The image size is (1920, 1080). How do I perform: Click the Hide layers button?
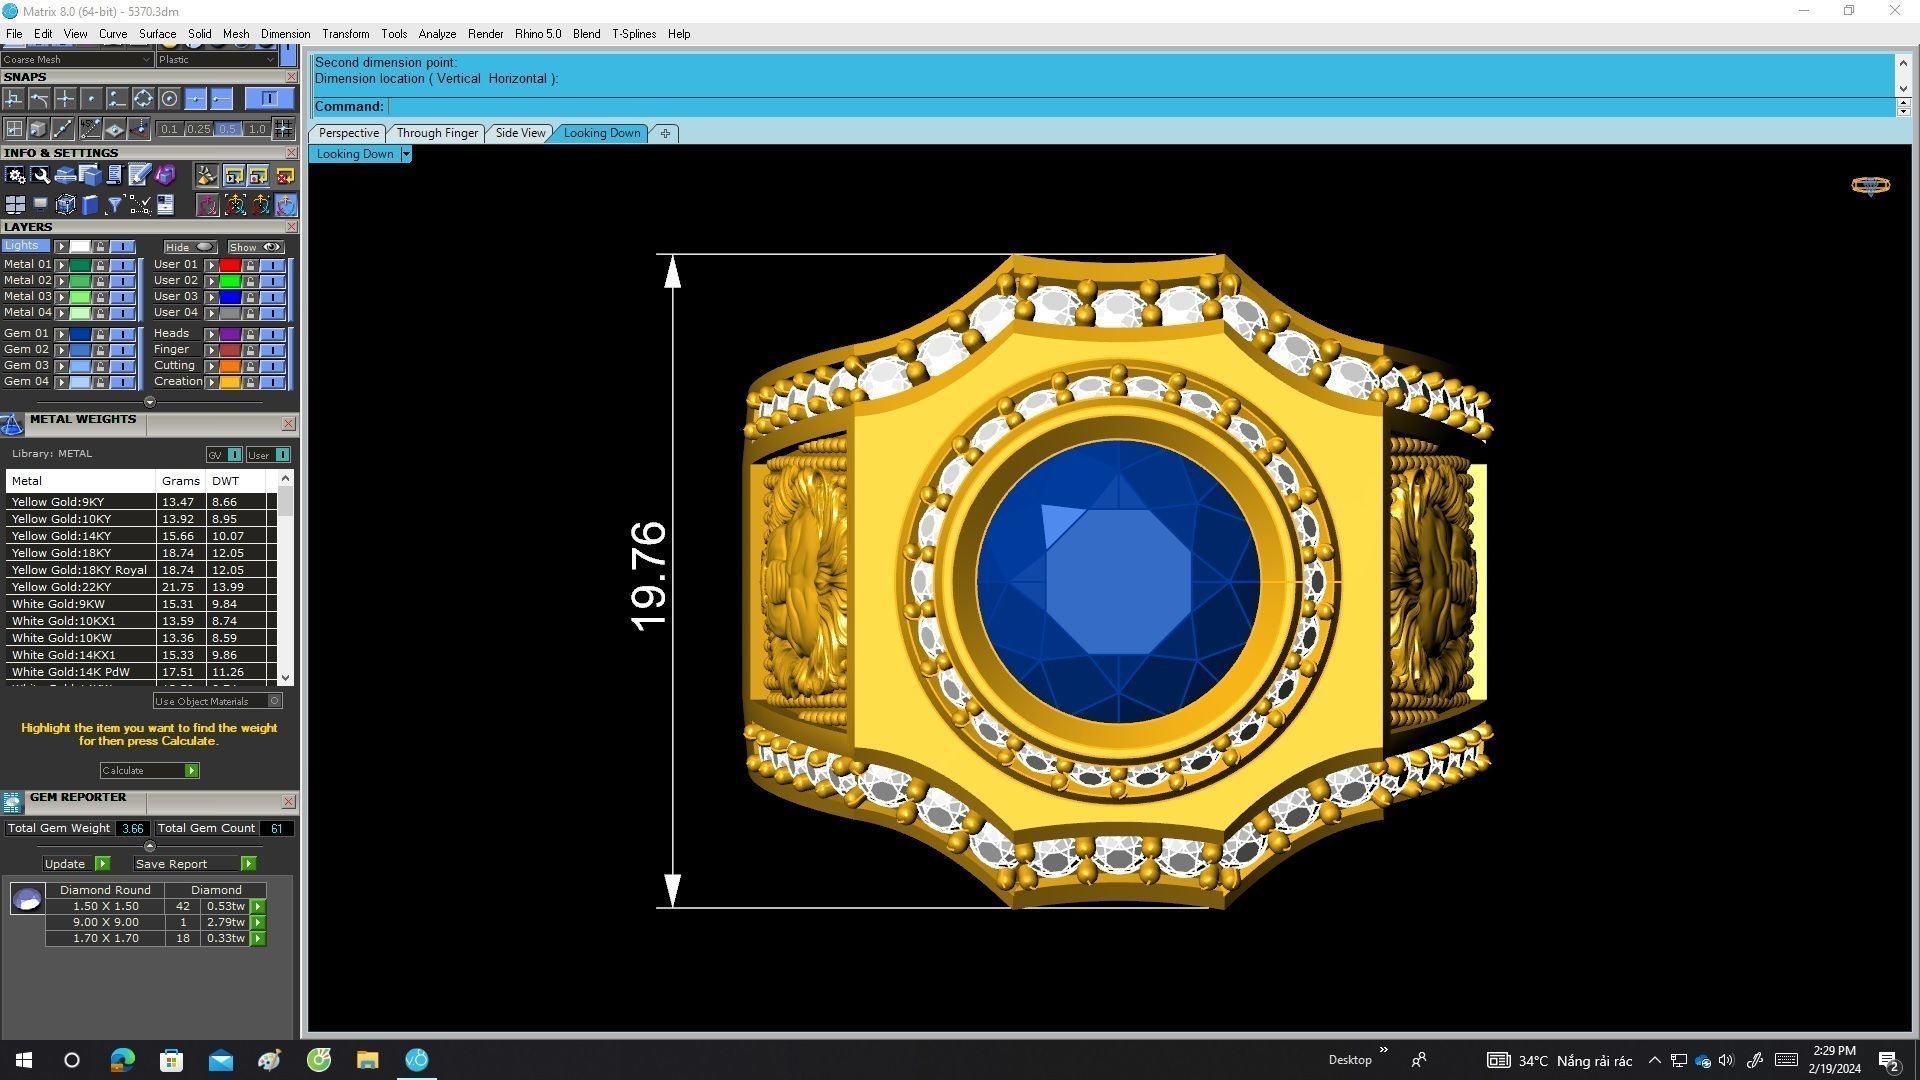point(190,247)
